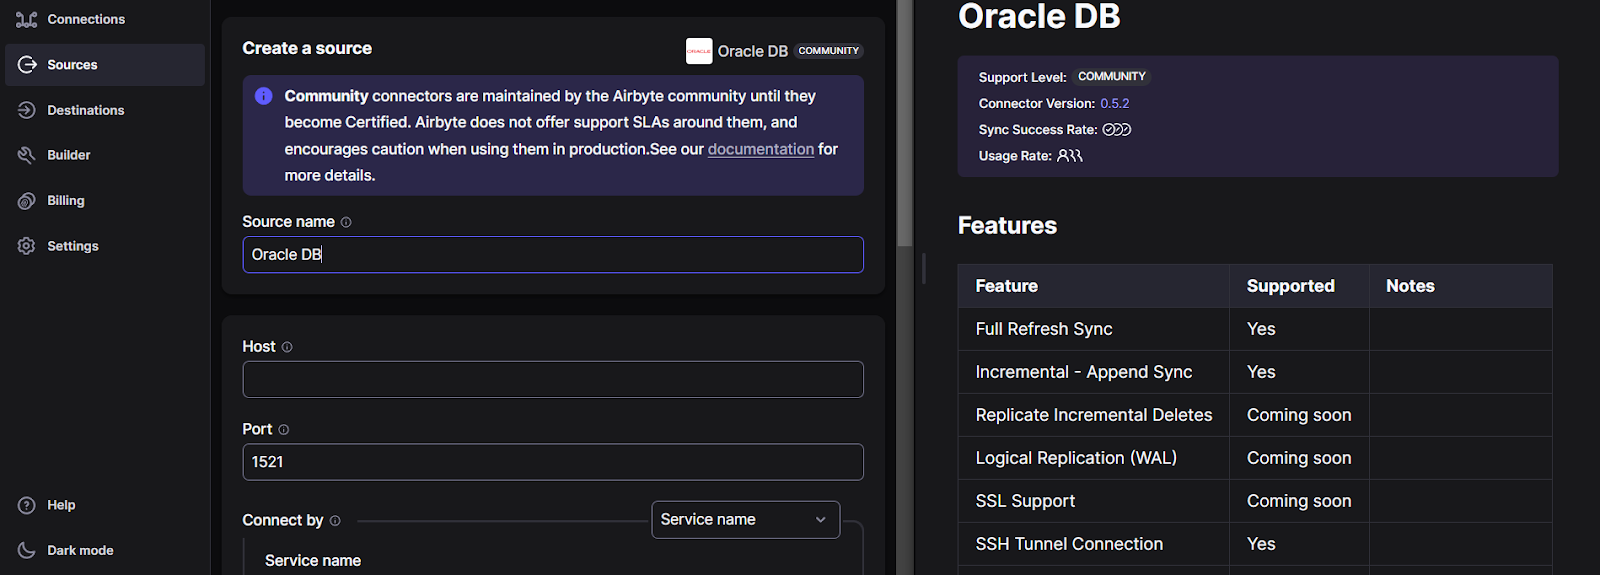Click the Connect by info icon
Viewport: 1600px width, 575px height.
click(x=335, y=521)
